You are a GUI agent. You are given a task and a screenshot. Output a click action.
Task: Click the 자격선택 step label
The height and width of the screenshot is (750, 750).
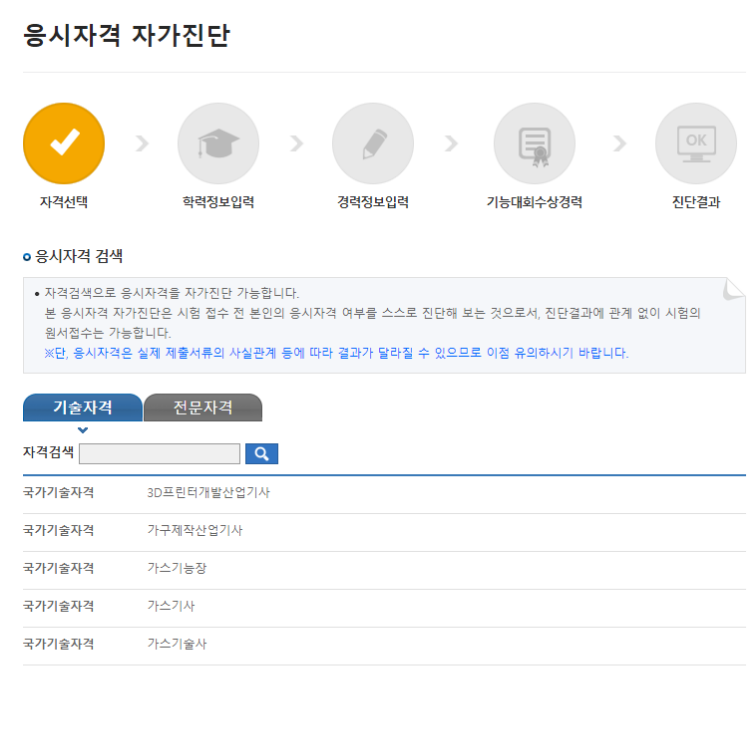click(x=64, y=202)
